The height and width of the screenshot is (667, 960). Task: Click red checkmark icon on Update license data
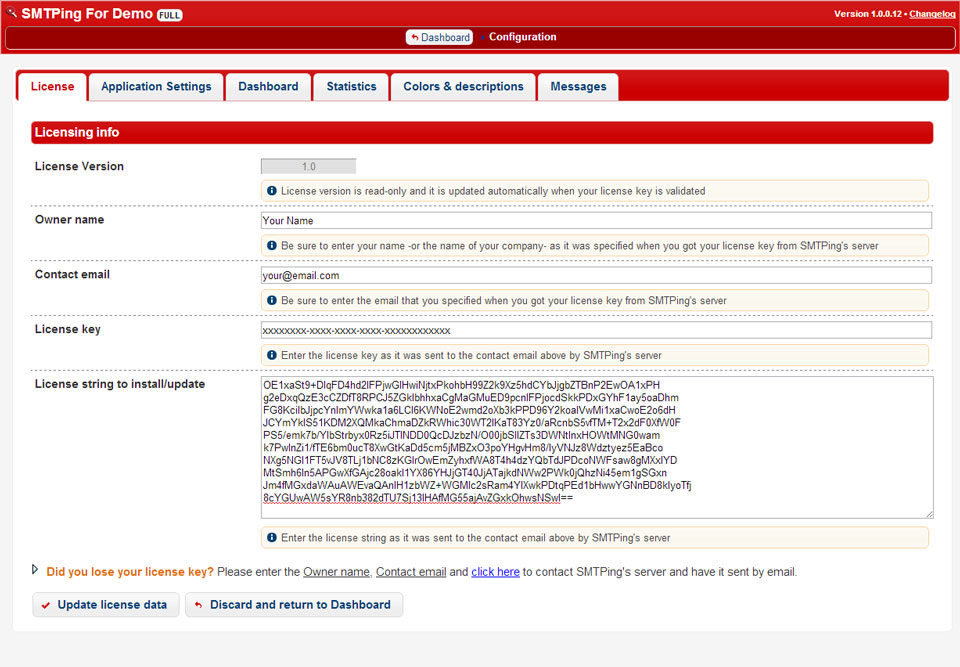click(x=45, y=605)
